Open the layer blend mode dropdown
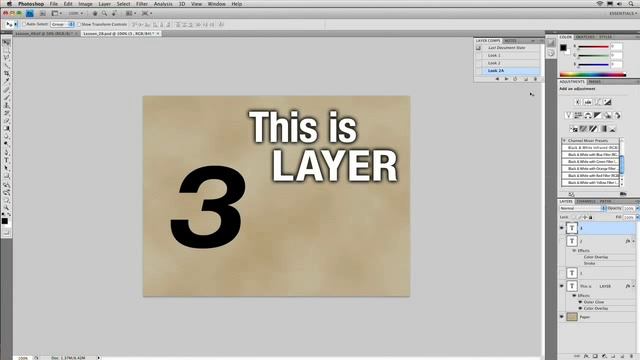The image size is (640, 360). [x=583, y=209]
